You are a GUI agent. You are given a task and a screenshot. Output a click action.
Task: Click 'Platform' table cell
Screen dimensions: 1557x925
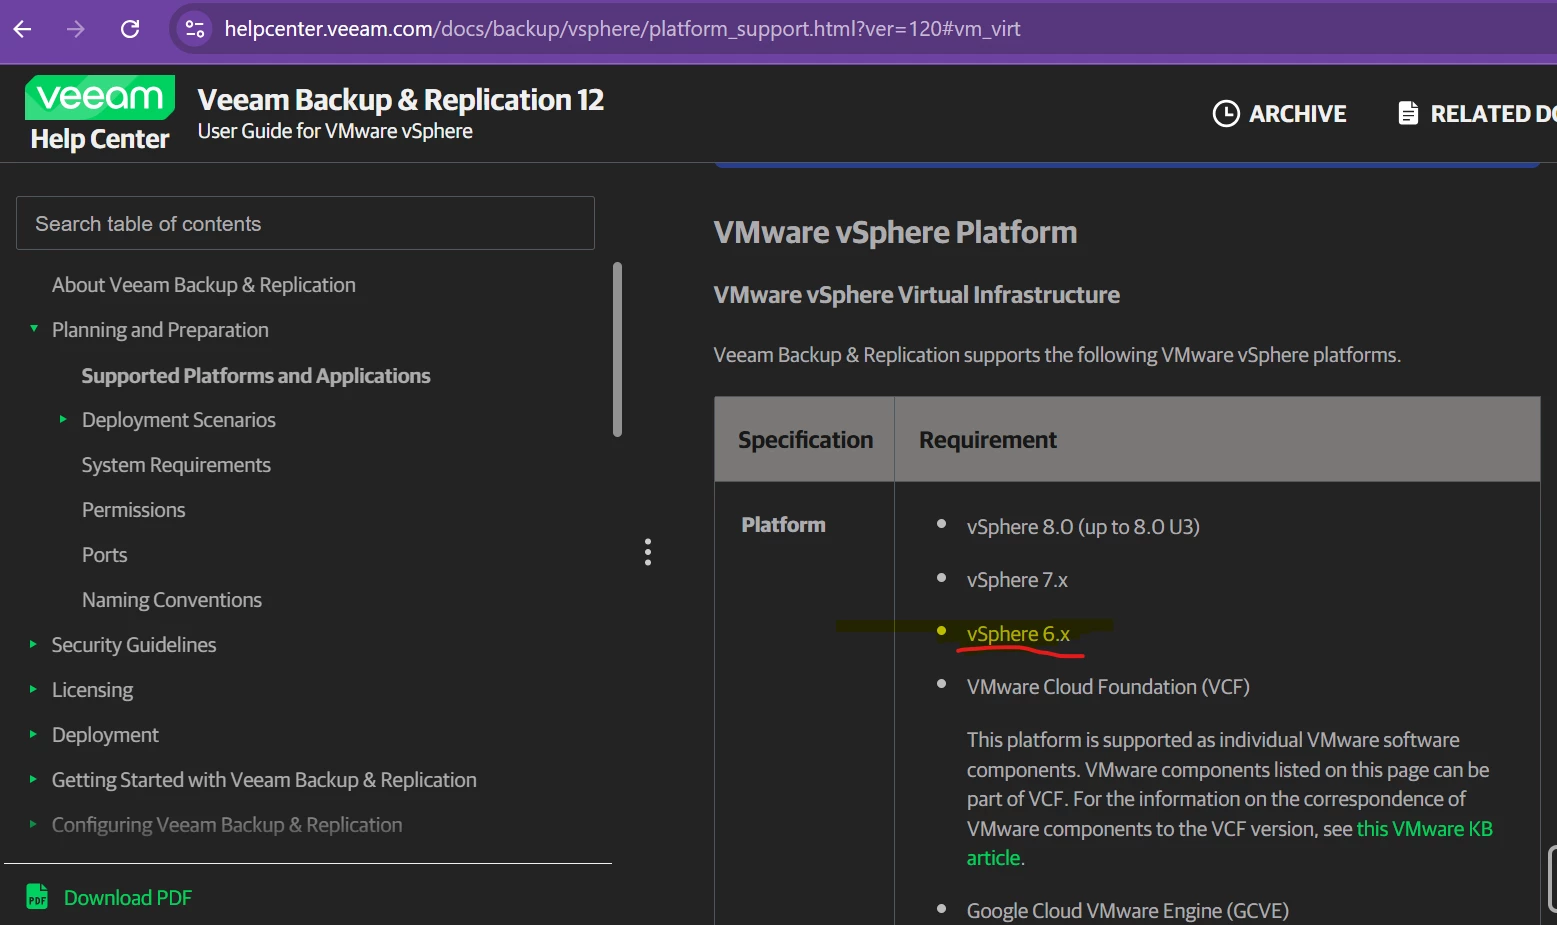tap(783, 525)
